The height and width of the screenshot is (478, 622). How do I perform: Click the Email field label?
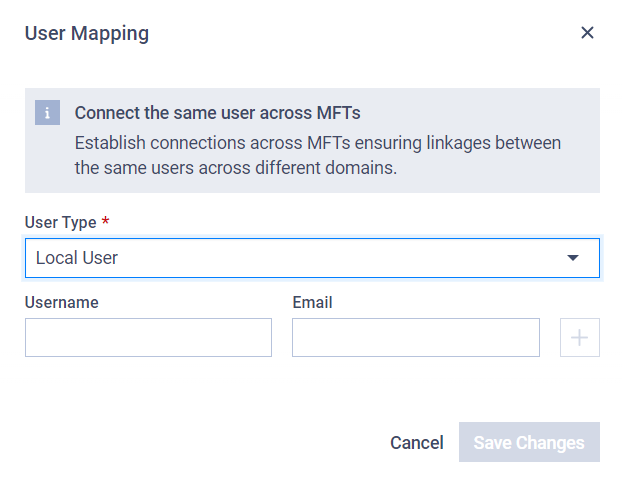tap(312, 302)
